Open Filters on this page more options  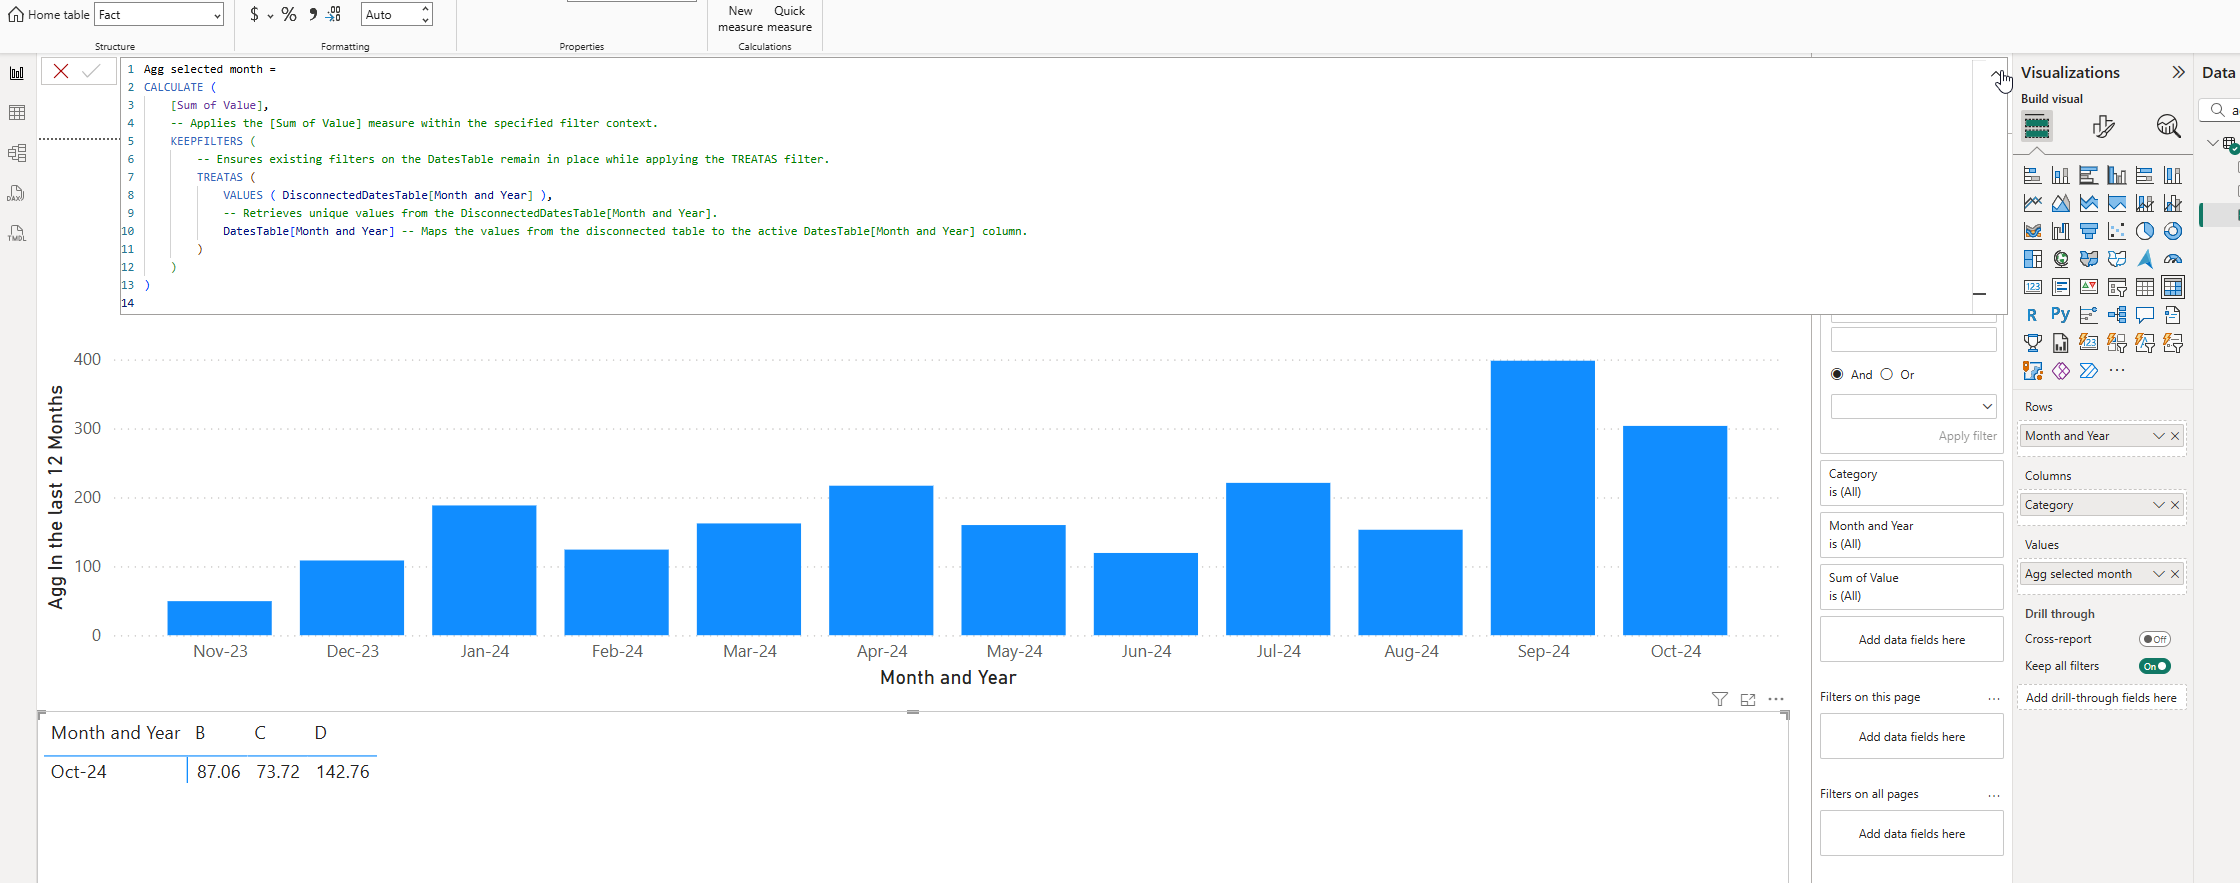(x=1994, y=698)
